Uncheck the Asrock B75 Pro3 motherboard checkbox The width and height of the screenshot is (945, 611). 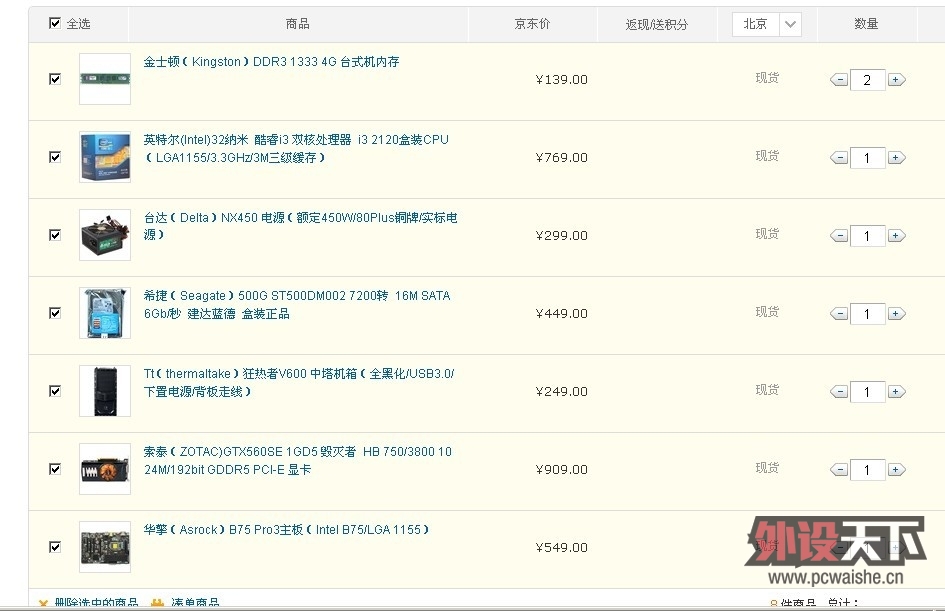pyautogui.click(x=55, y=547)
